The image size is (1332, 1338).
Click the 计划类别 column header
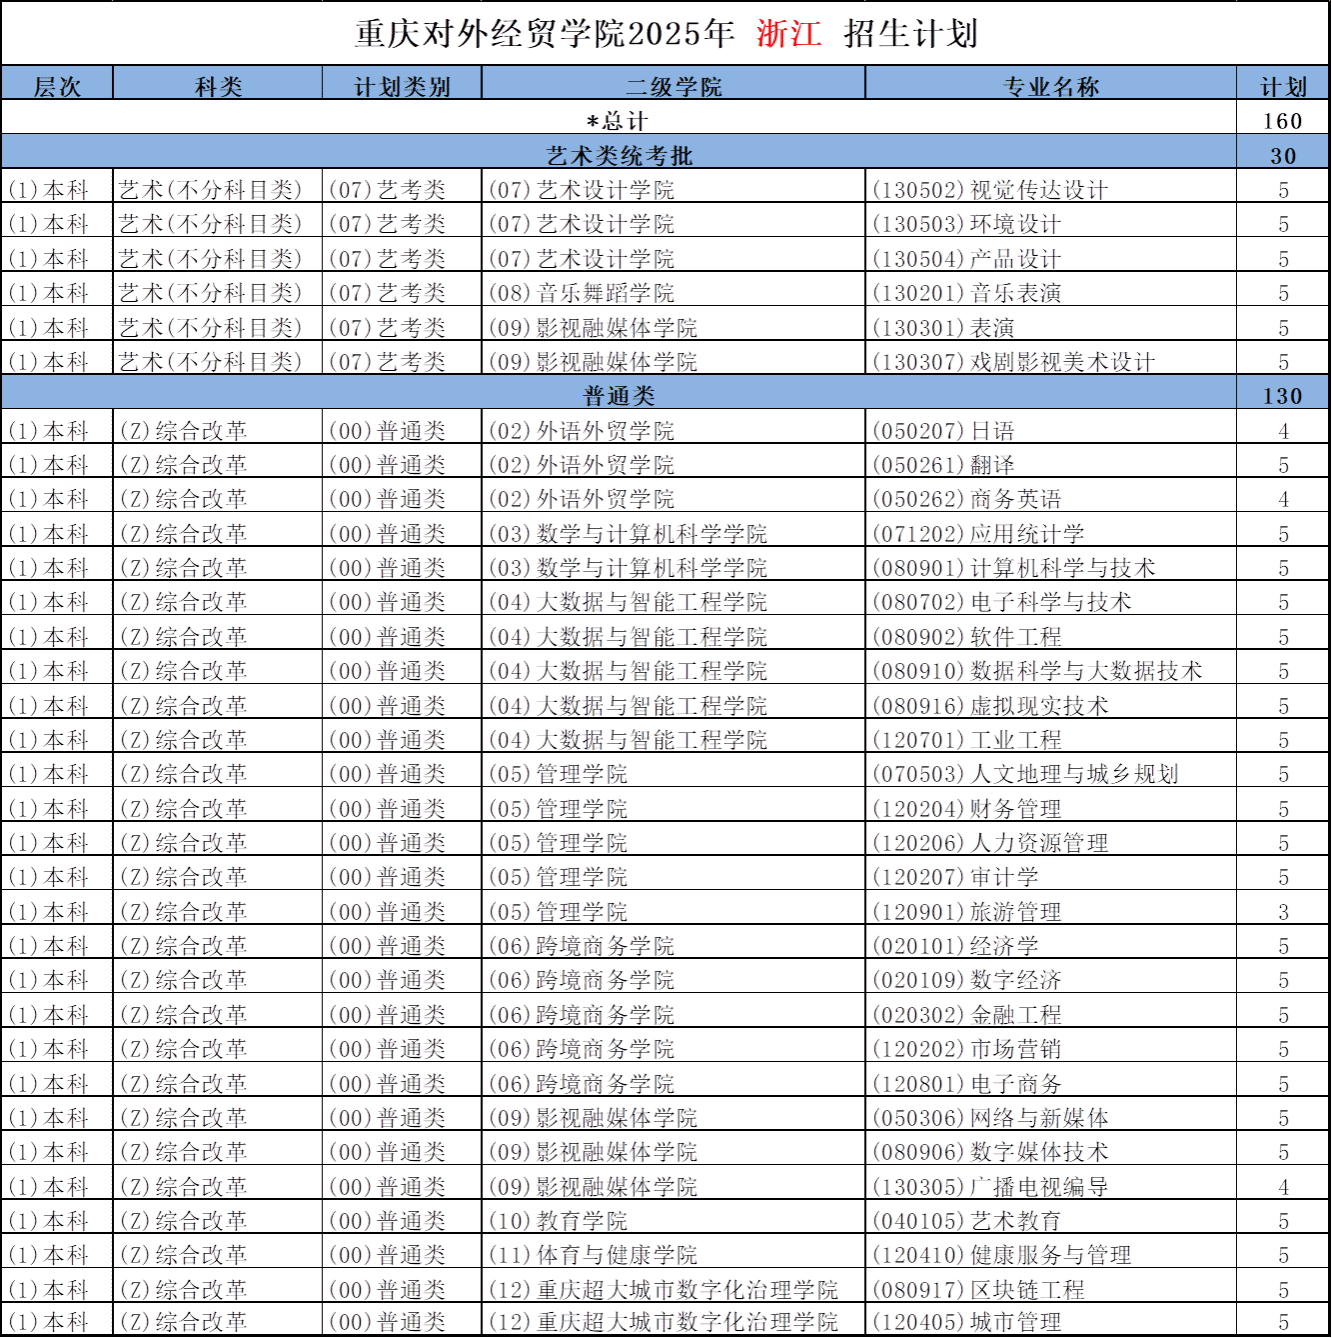click(x=402, y=86)
